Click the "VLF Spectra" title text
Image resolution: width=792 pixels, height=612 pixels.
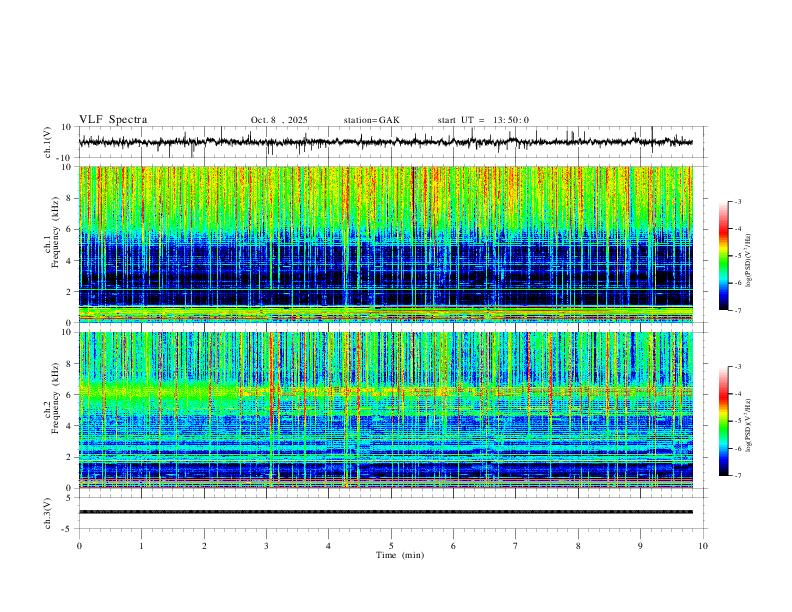click(113, 120)
